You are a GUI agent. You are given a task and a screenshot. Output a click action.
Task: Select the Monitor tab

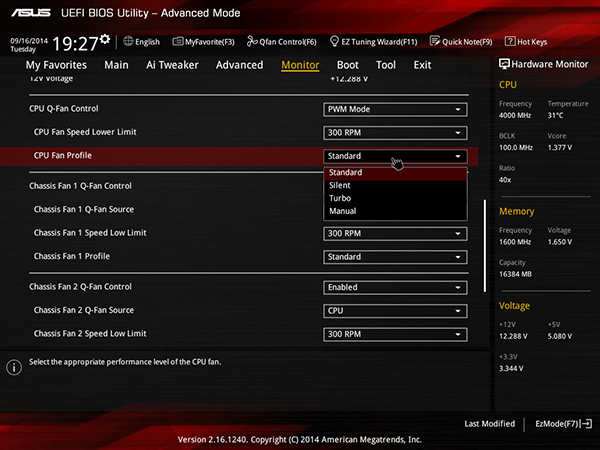coord(300,65)
